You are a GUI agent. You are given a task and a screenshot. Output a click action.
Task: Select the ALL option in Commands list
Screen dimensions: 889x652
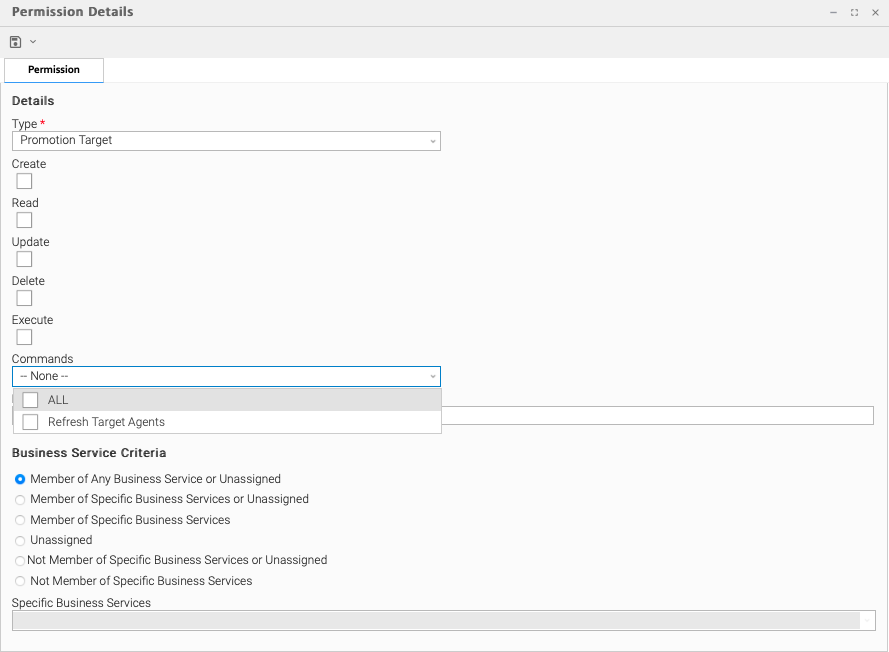point(31,400)
